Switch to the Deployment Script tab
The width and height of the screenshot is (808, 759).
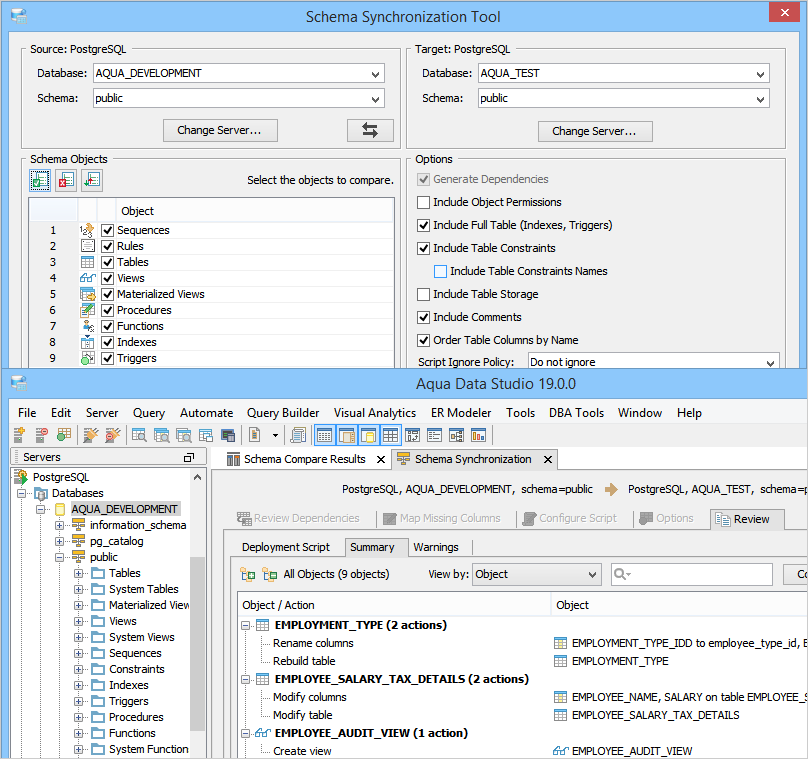click(285, 547)
